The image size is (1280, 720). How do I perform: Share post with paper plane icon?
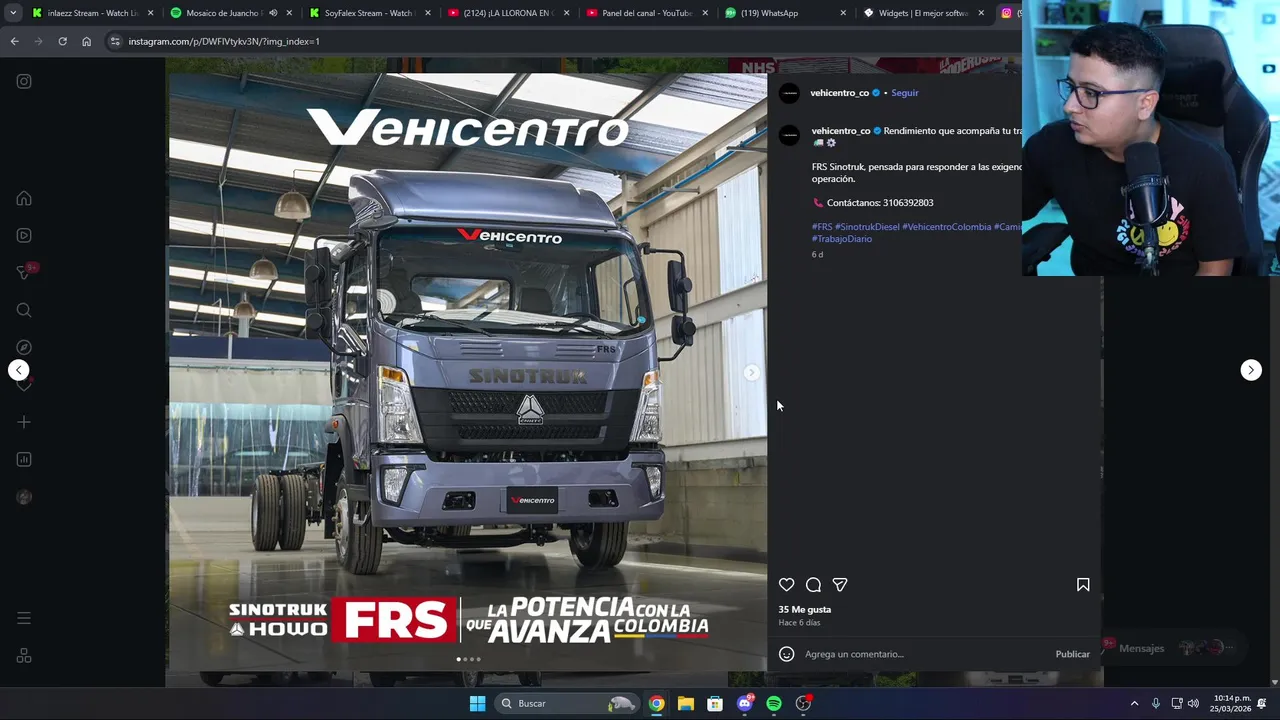pyautogui.click(x=840, y=585)
